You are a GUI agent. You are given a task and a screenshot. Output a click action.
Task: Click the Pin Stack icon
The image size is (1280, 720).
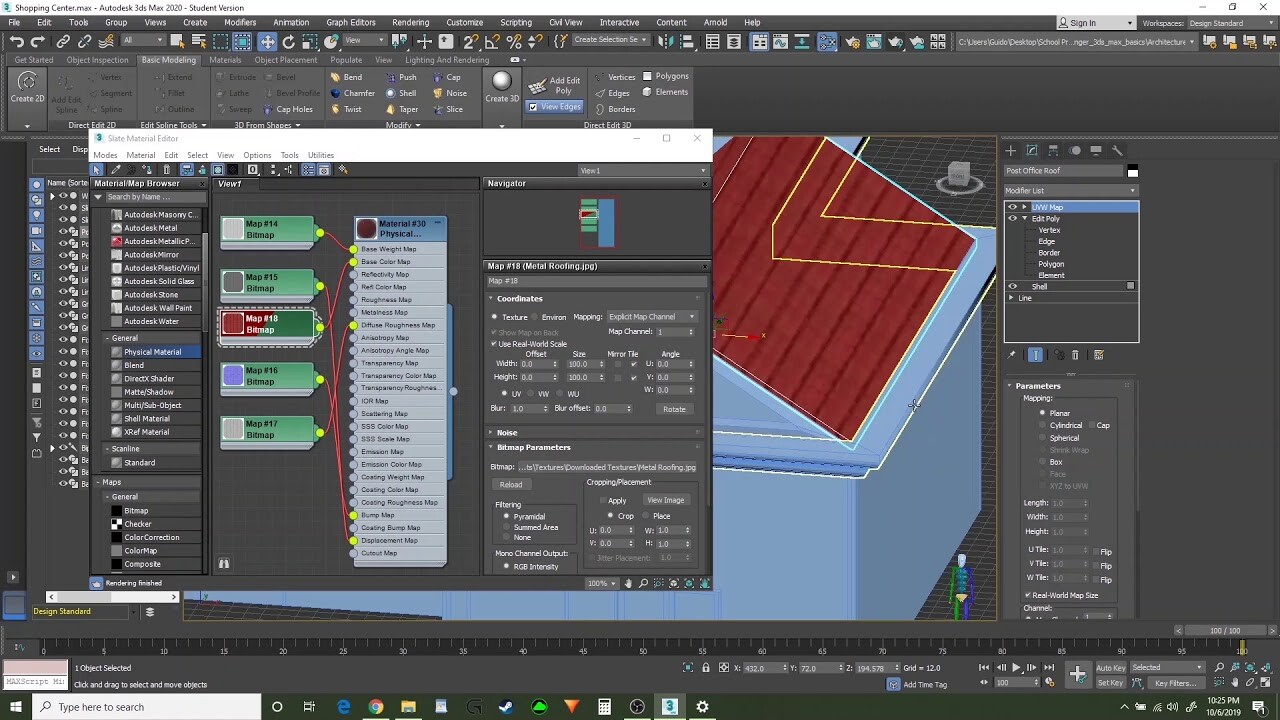[1011, 355]
